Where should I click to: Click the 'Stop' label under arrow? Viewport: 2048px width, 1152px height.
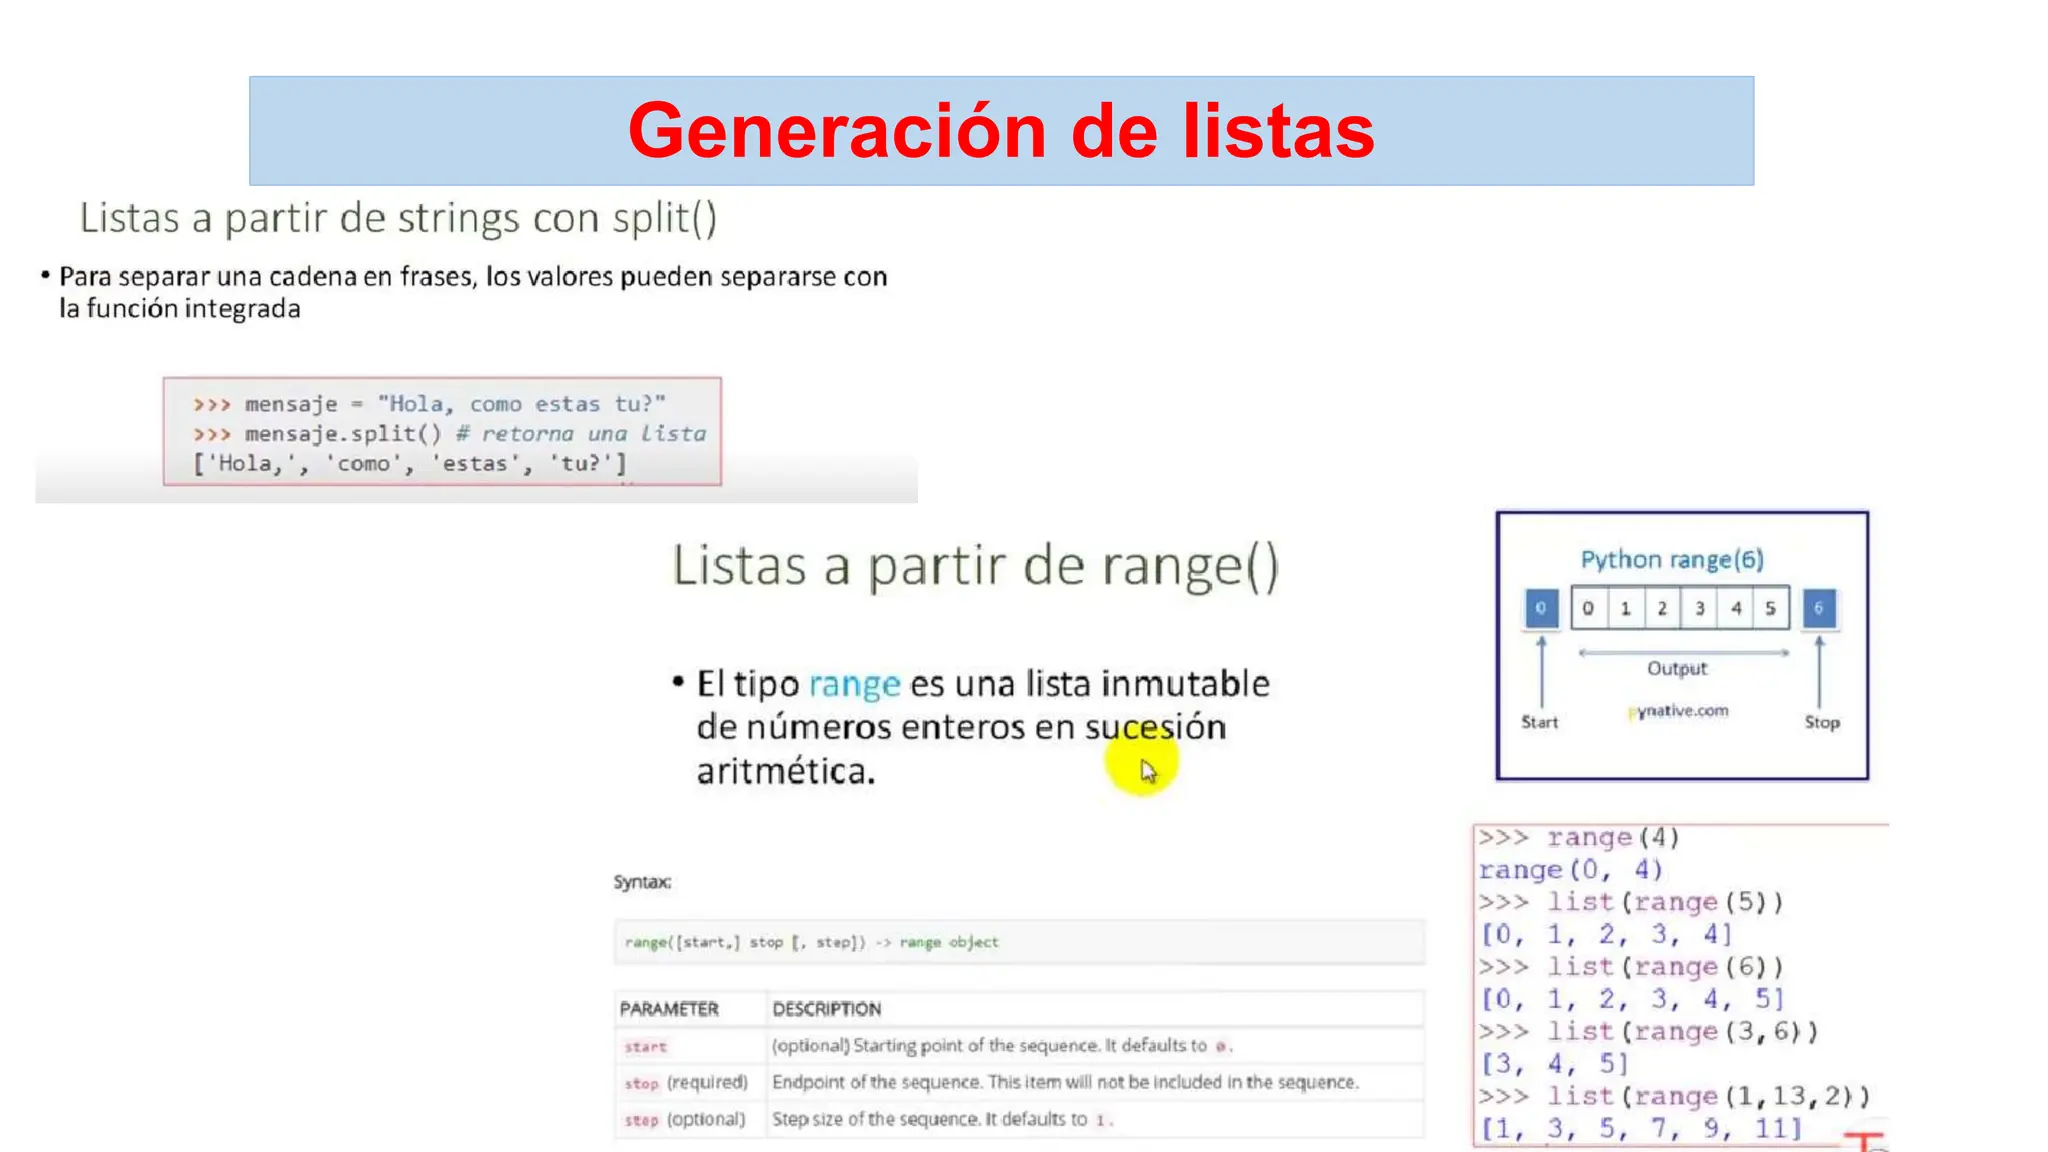click(1822, 722)
